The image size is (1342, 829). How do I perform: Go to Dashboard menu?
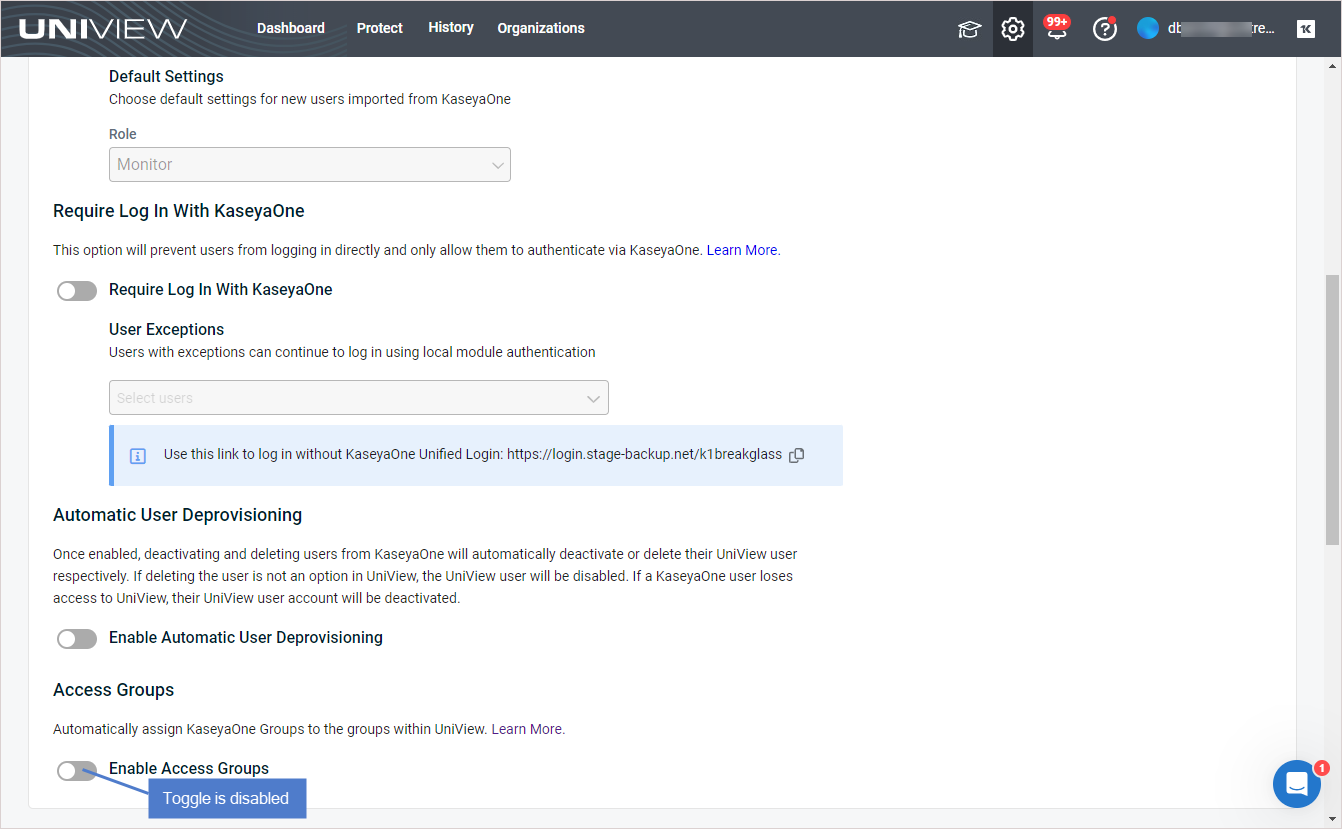pyautogui.click(x=291, y=28)
